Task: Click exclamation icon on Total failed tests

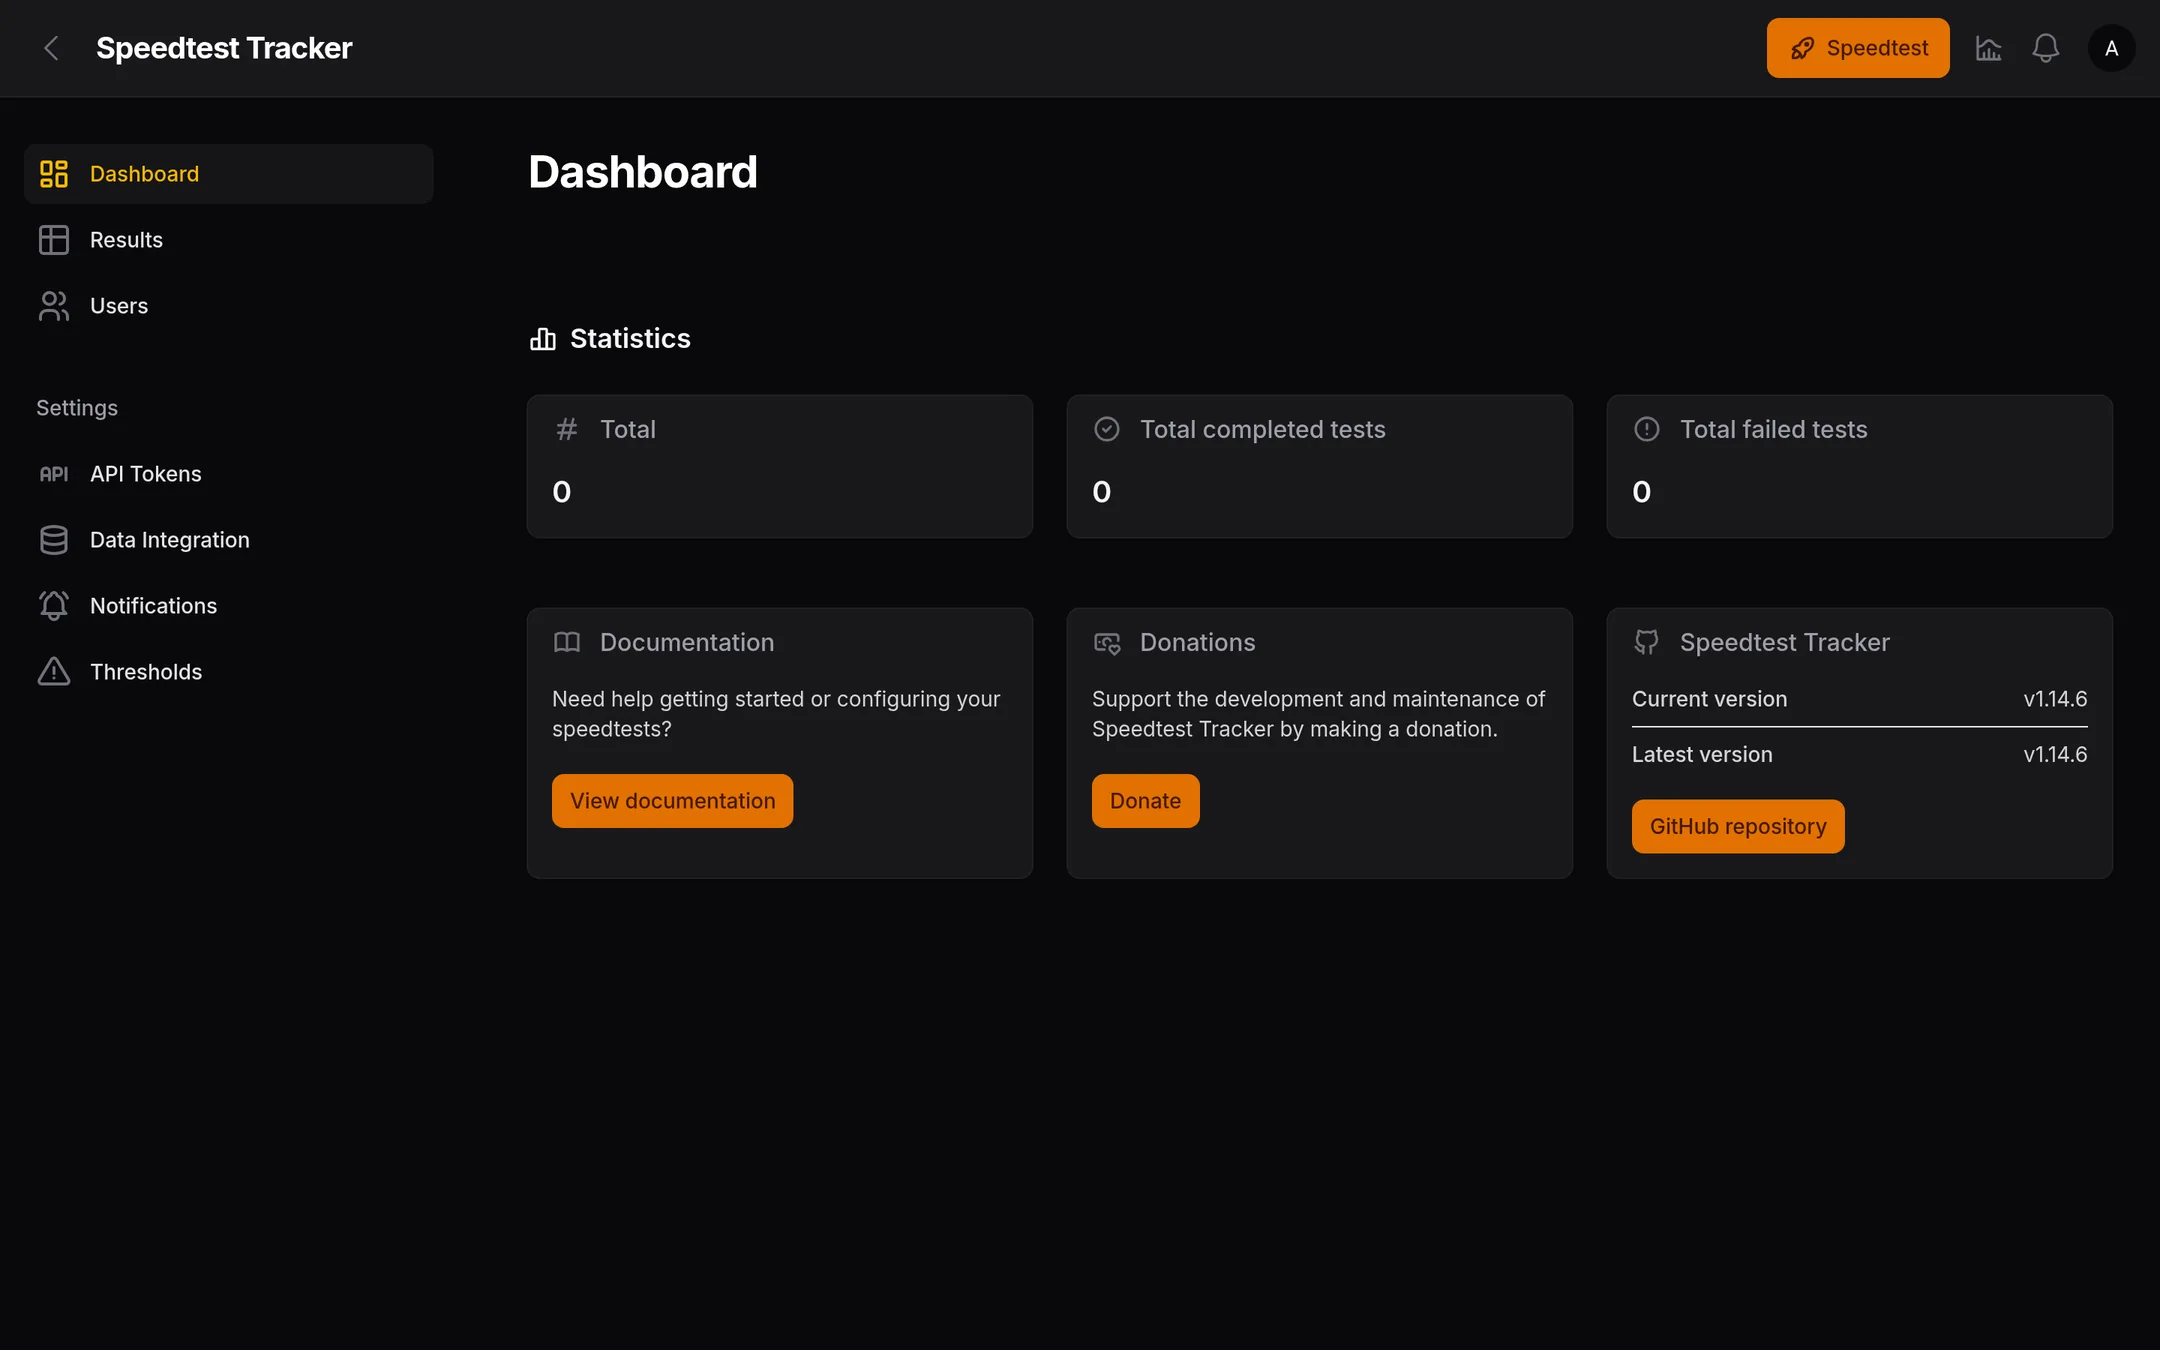Action: coord(1647,429)
